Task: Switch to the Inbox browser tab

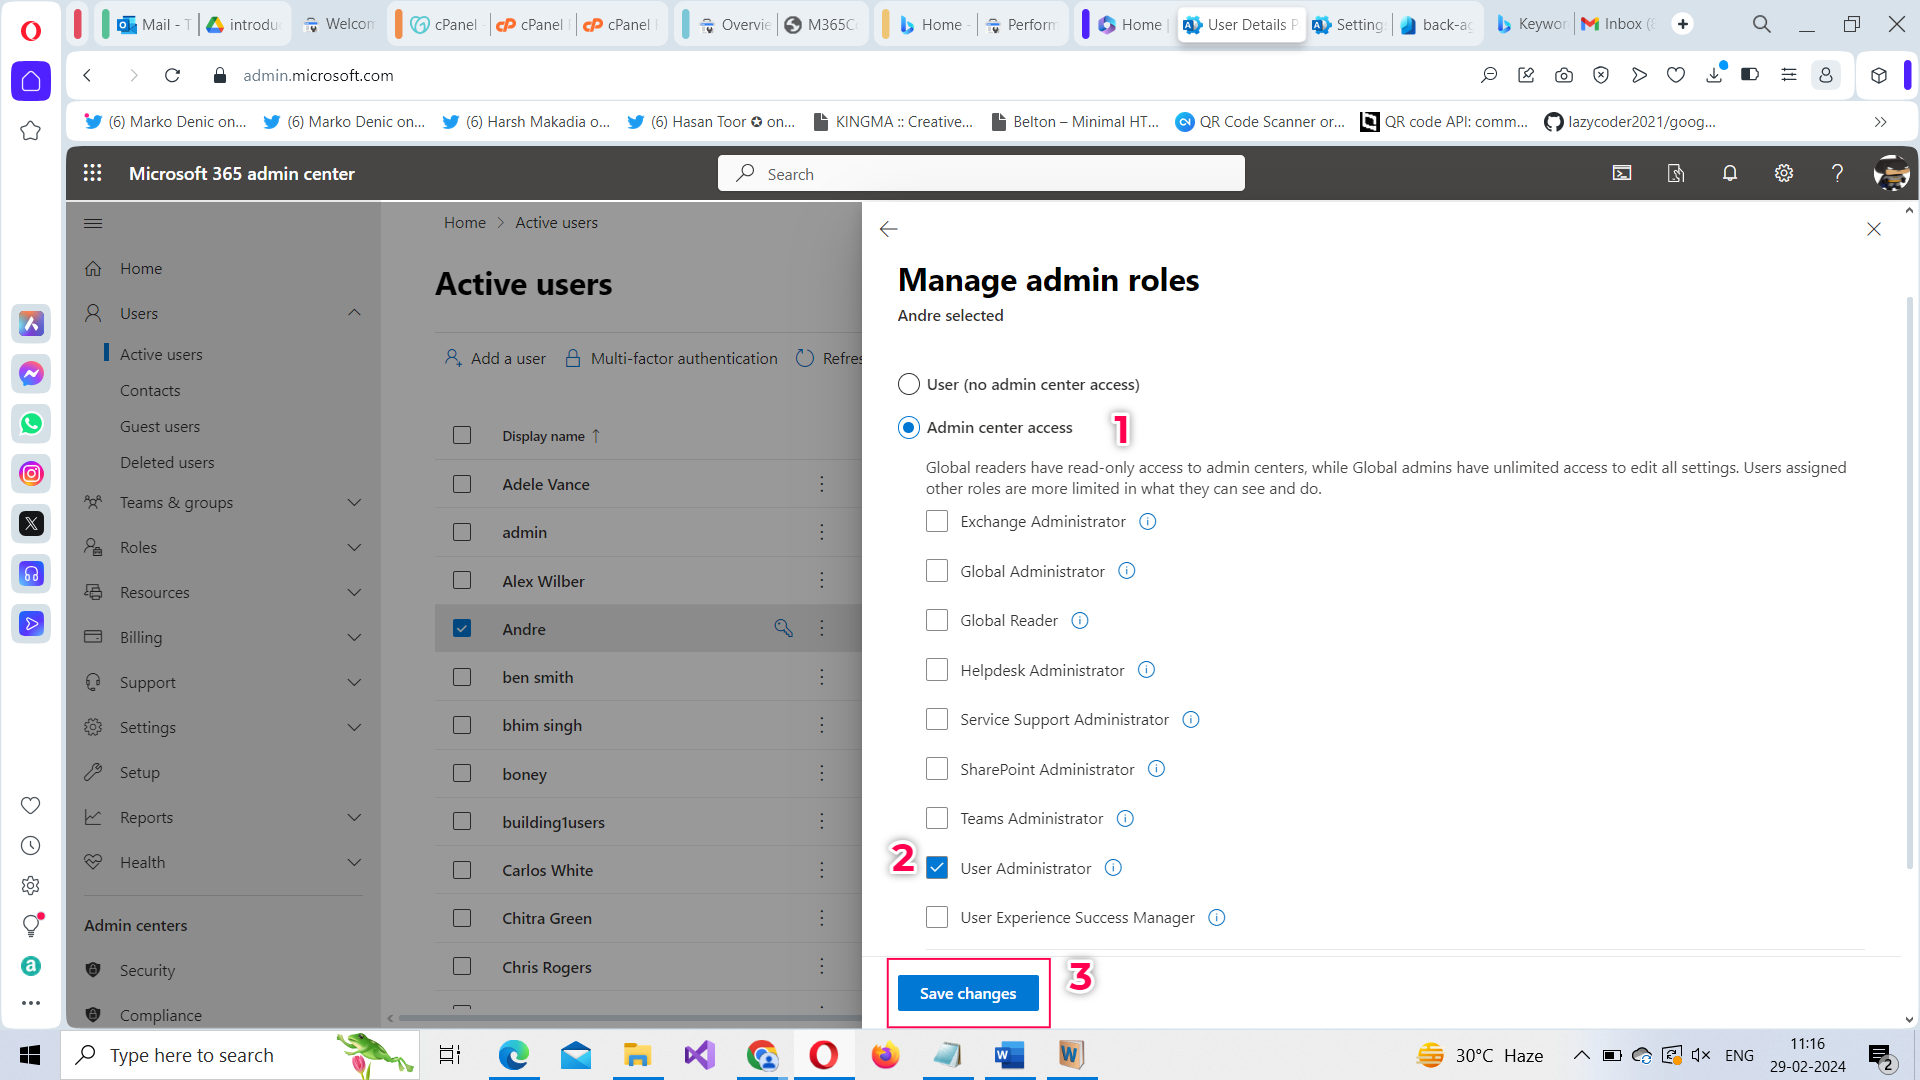Action: pos(1620,24)
